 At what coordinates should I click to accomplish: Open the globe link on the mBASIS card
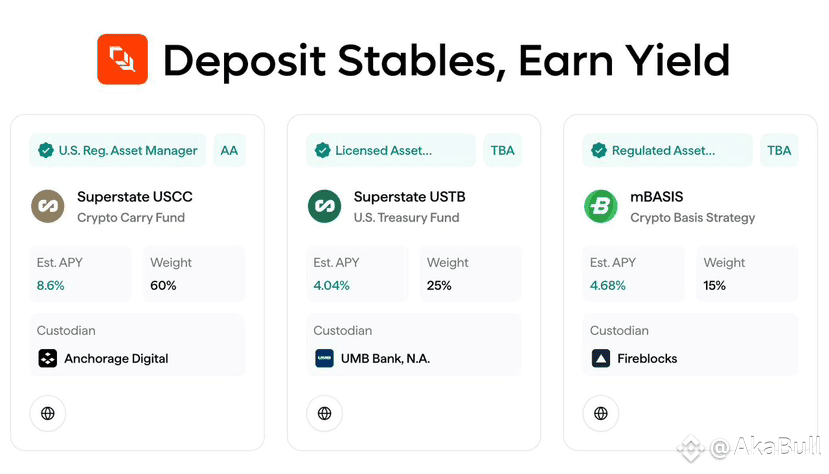(601, 413)
